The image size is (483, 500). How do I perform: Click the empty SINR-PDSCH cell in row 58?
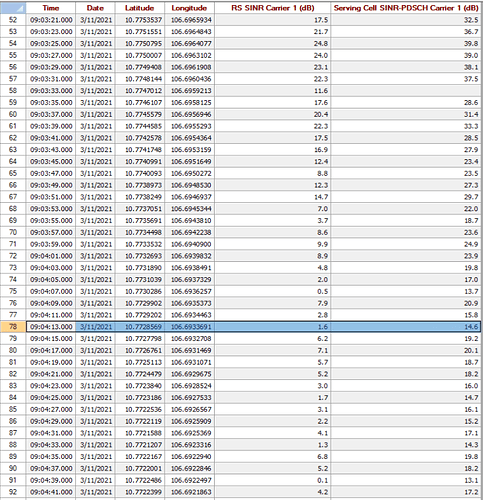(406, 91)
